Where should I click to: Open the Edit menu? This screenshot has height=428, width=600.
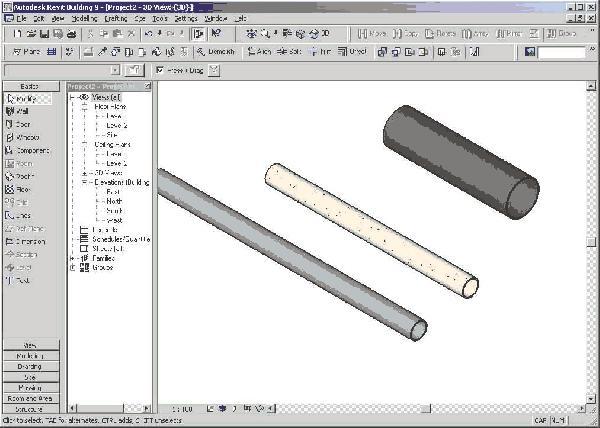pos(39,18)
